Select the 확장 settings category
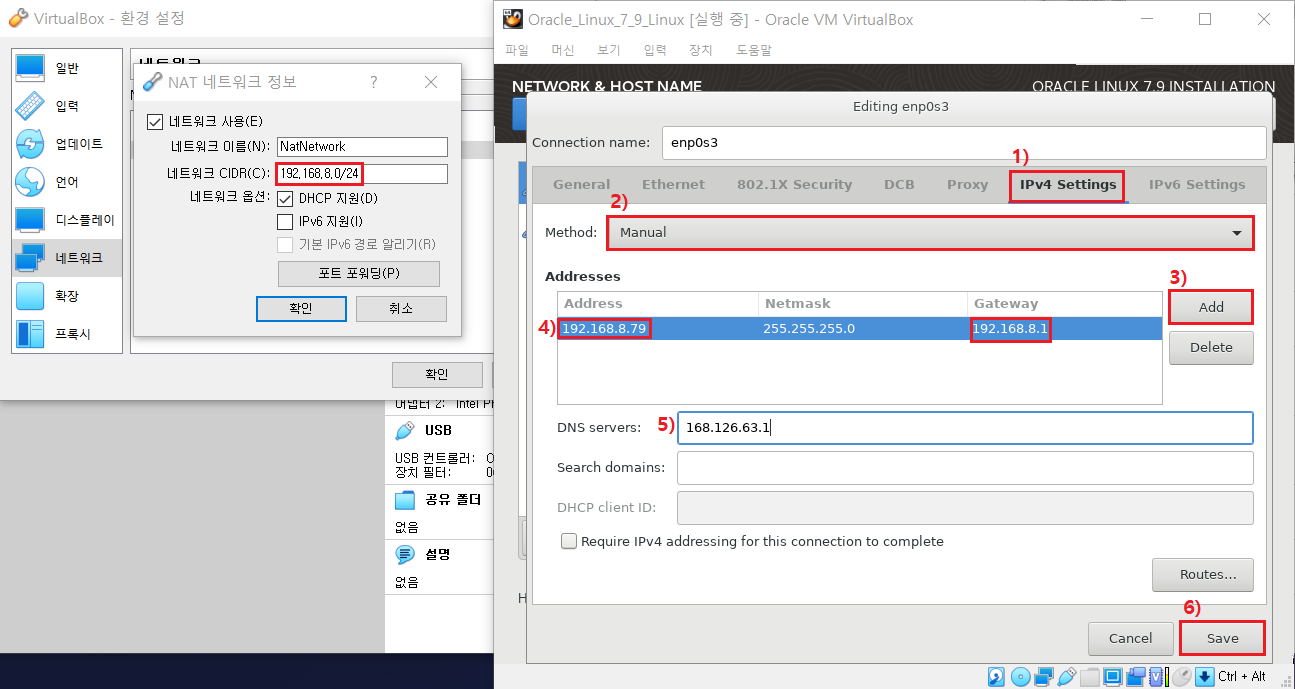Image resolution: width=1295 pixels, height=689 pixels. click(67, 296)
